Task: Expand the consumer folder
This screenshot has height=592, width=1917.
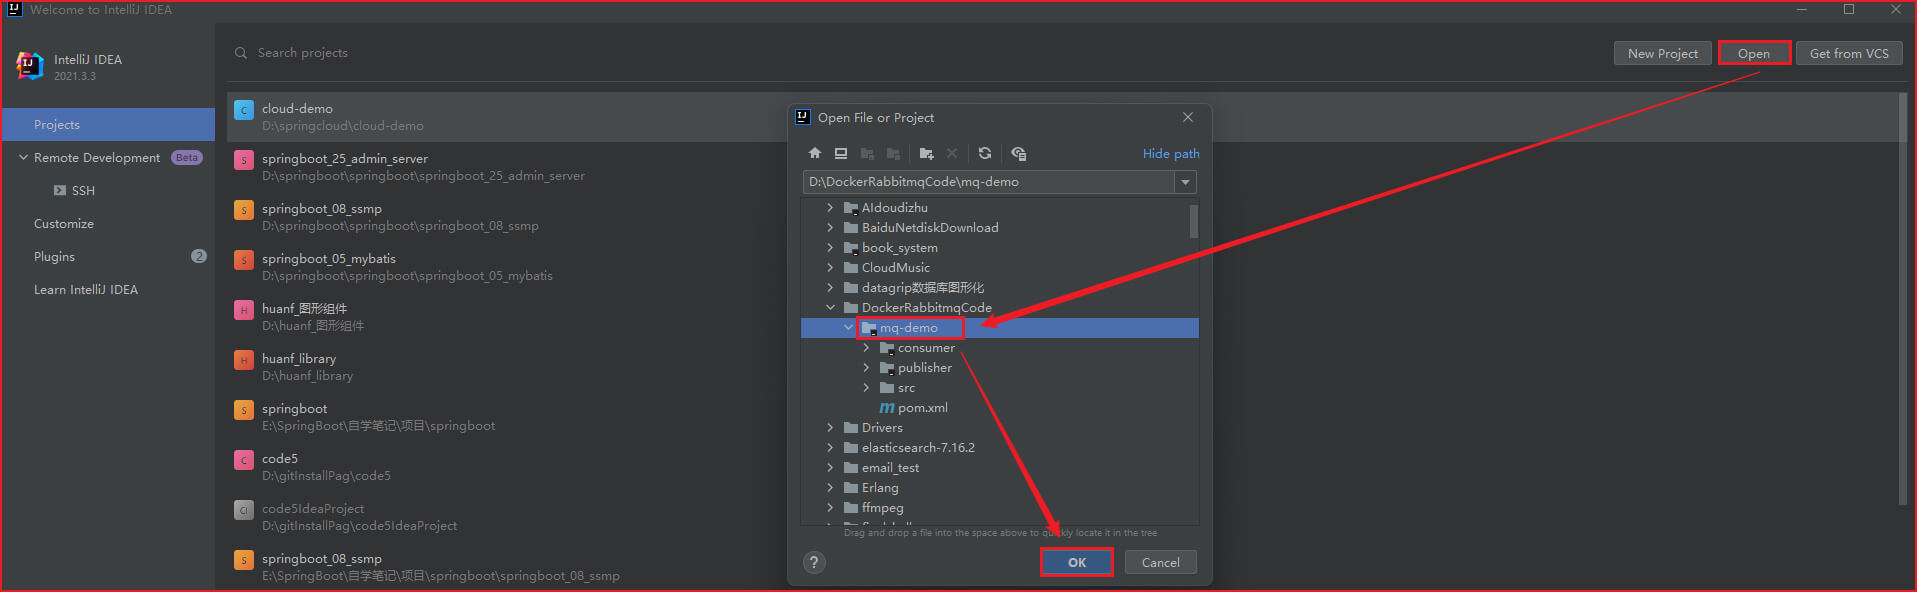Action: (866, 348)
